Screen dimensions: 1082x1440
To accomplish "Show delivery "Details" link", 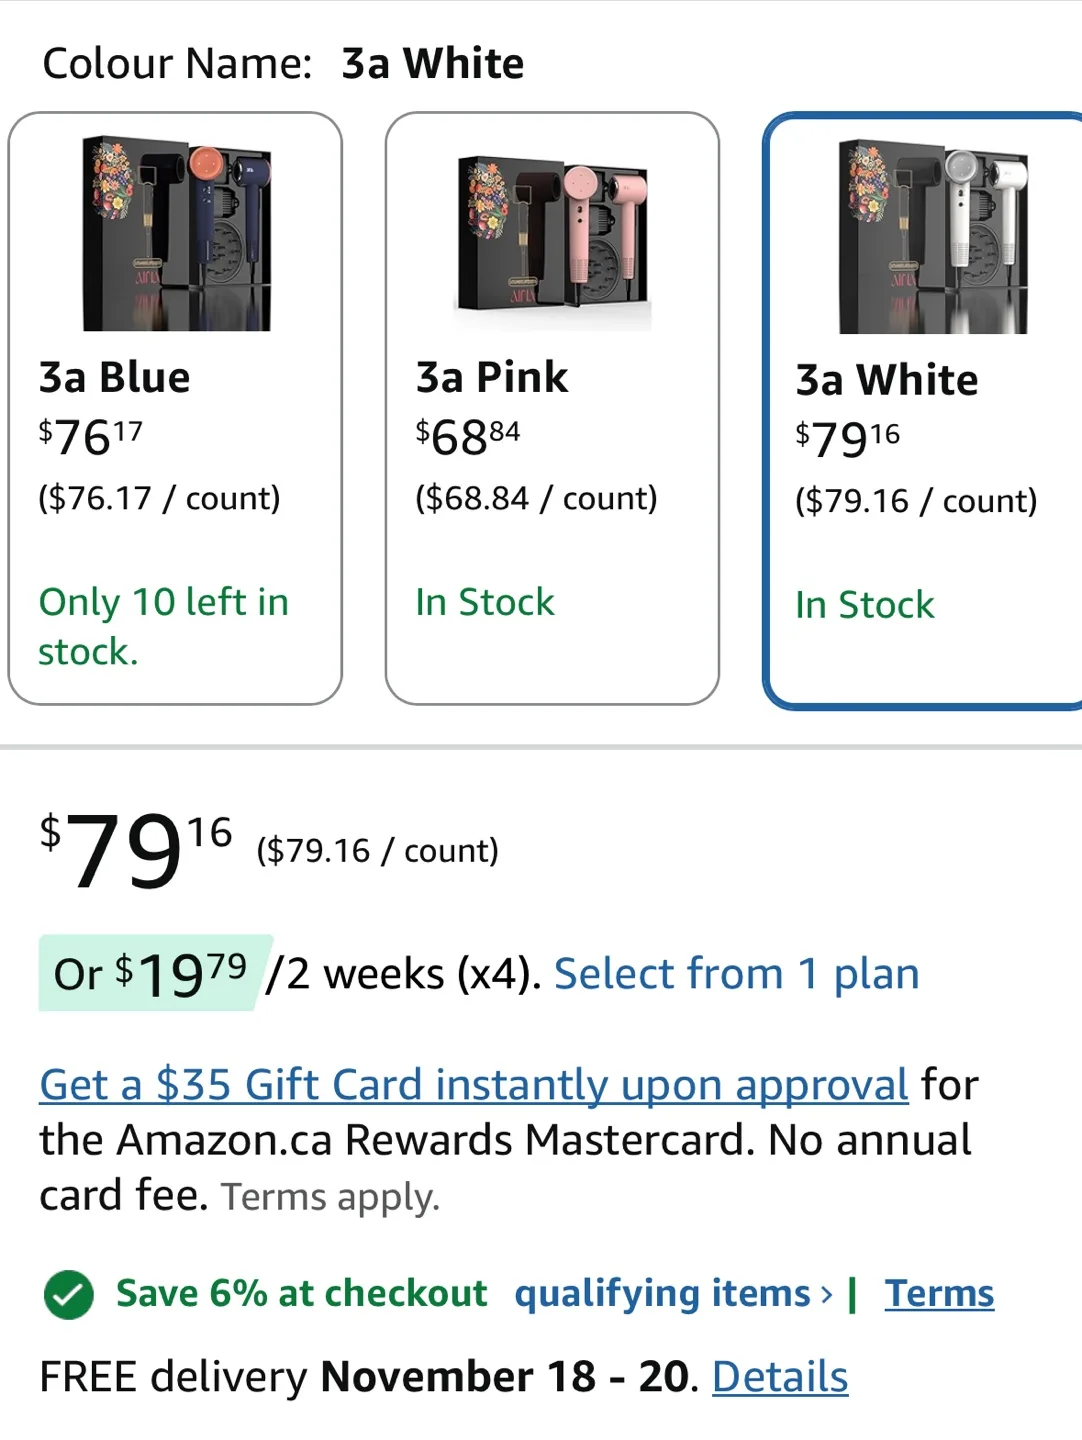I will (780, 1377).
